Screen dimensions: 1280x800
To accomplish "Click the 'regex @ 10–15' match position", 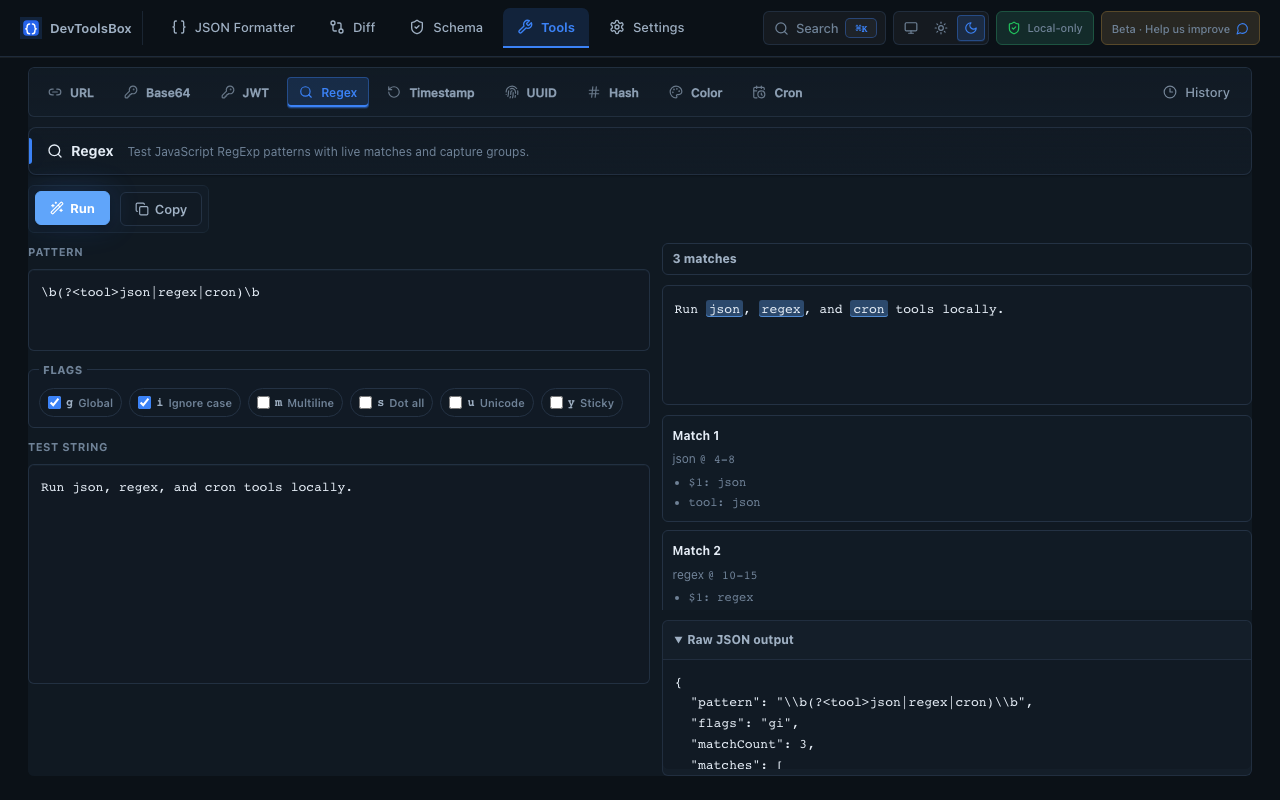I will pyautogui.click(x=715, y=575).
